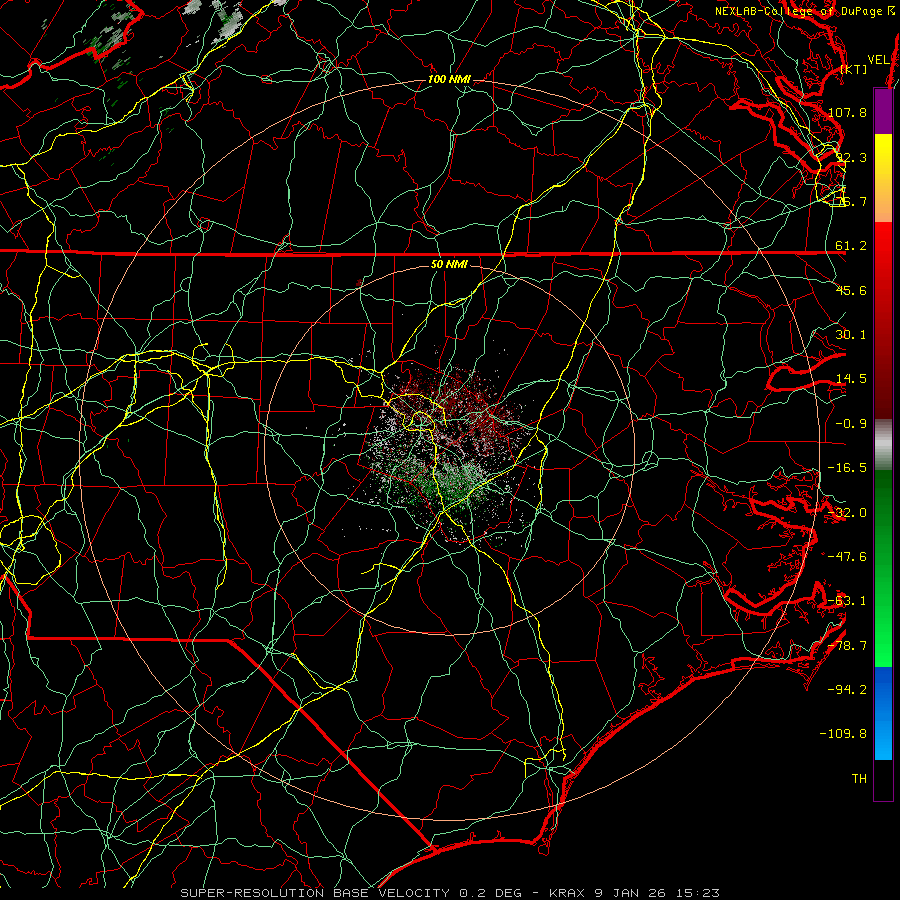Click the 14.5 velocity scale value

851,379
